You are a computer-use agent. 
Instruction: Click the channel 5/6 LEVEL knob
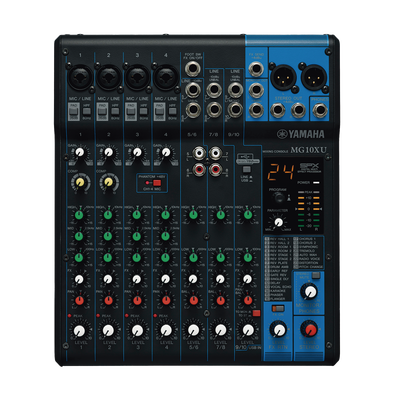tap(193, 330)
